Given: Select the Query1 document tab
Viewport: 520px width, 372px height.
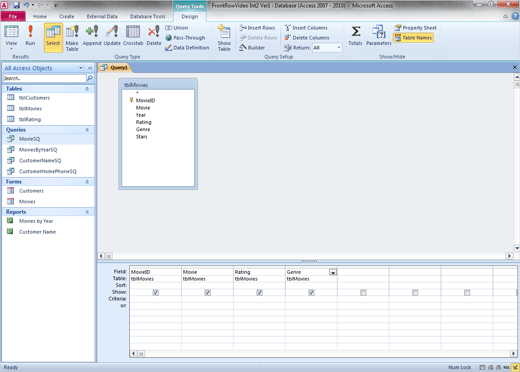Looking at the screenshot, I should click(115, 68).
